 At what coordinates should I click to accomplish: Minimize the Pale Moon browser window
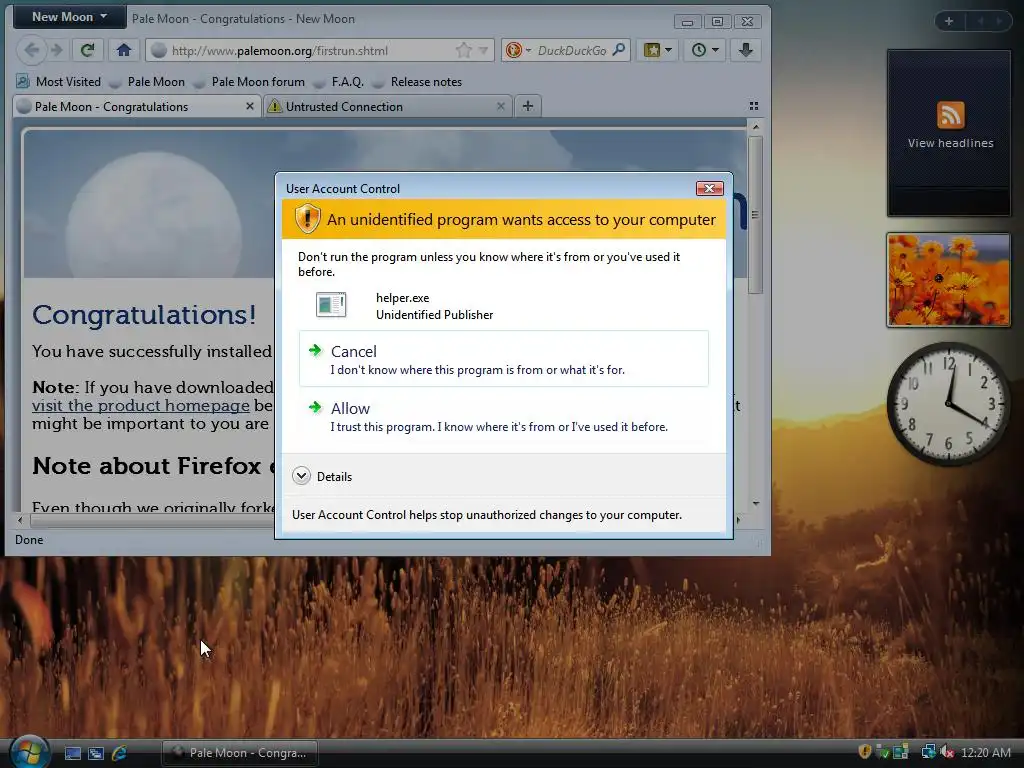(x=687, y=22)
